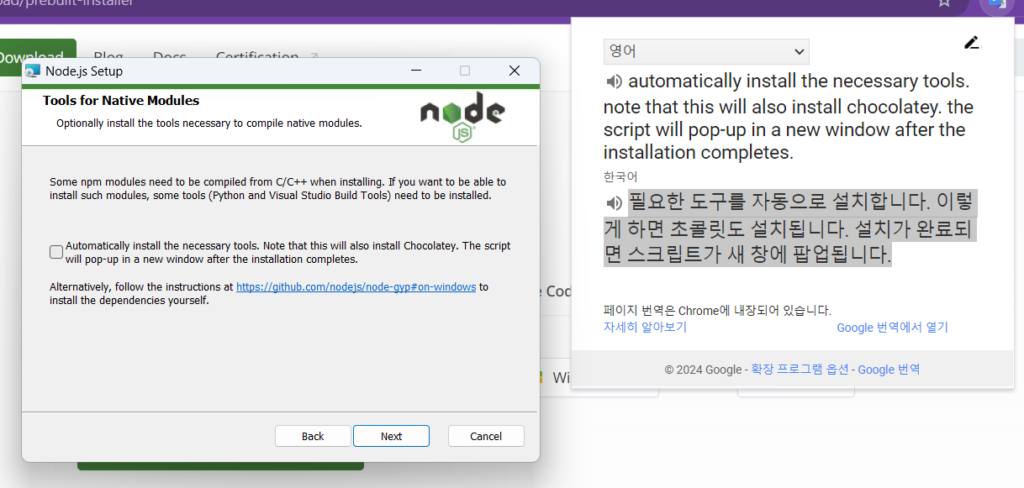
Task: Open the Certification link on the Node.js website
Action: 266,57
